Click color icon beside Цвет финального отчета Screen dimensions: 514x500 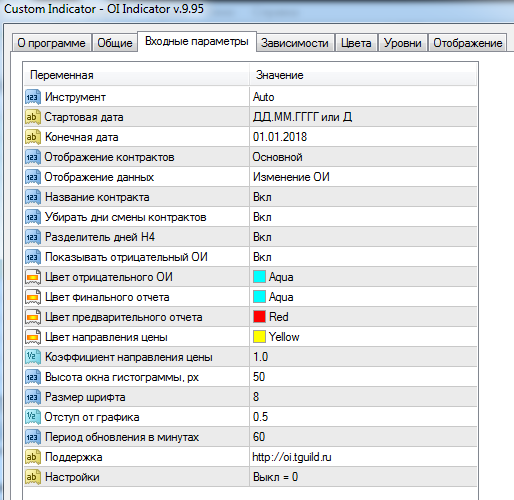point(33,297)
